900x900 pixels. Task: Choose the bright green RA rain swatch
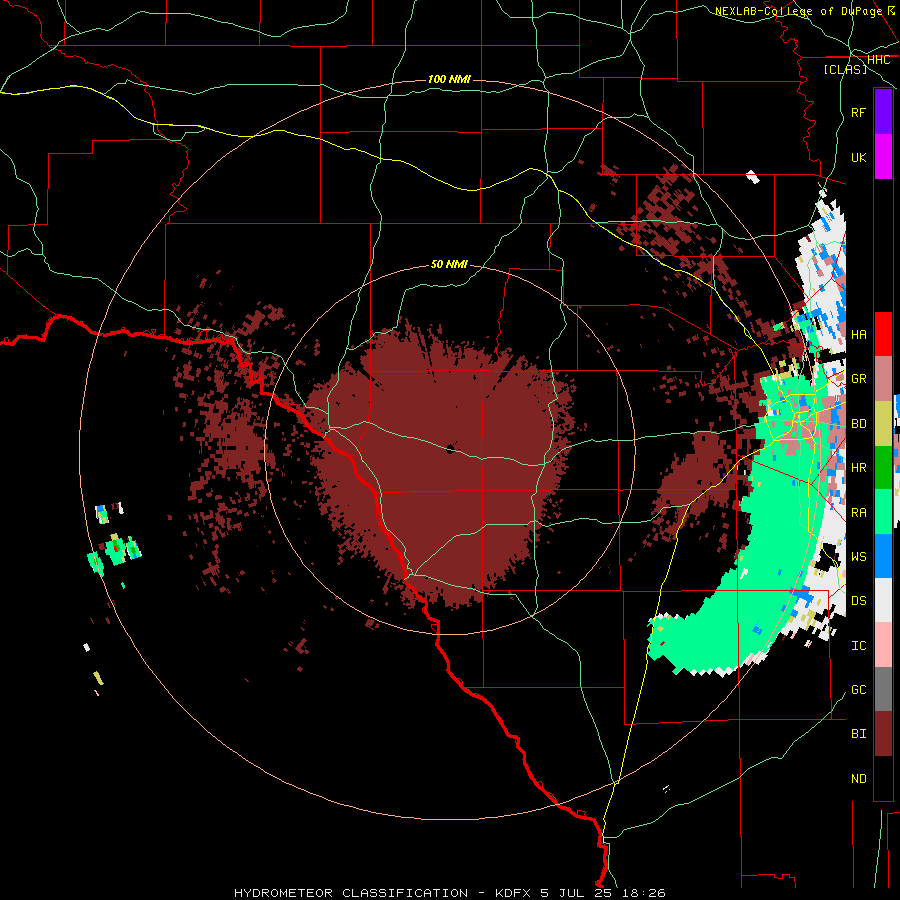point(883,512)
